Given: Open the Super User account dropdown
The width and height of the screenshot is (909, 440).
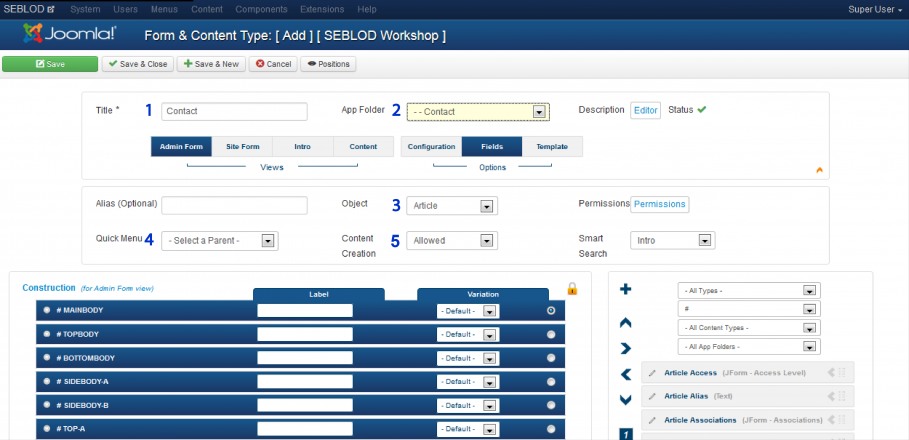Looking at the screenshot, I should pos(875,9).
